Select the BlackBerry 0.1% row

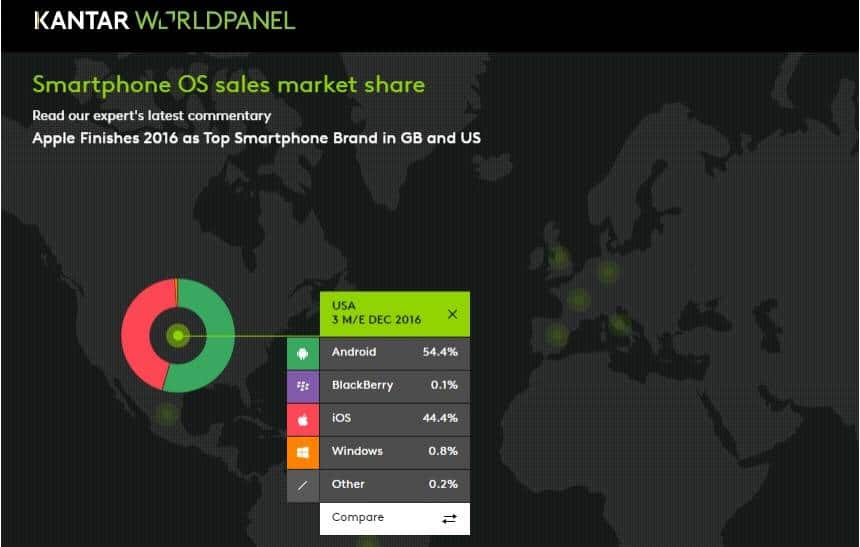click(378, 386)
